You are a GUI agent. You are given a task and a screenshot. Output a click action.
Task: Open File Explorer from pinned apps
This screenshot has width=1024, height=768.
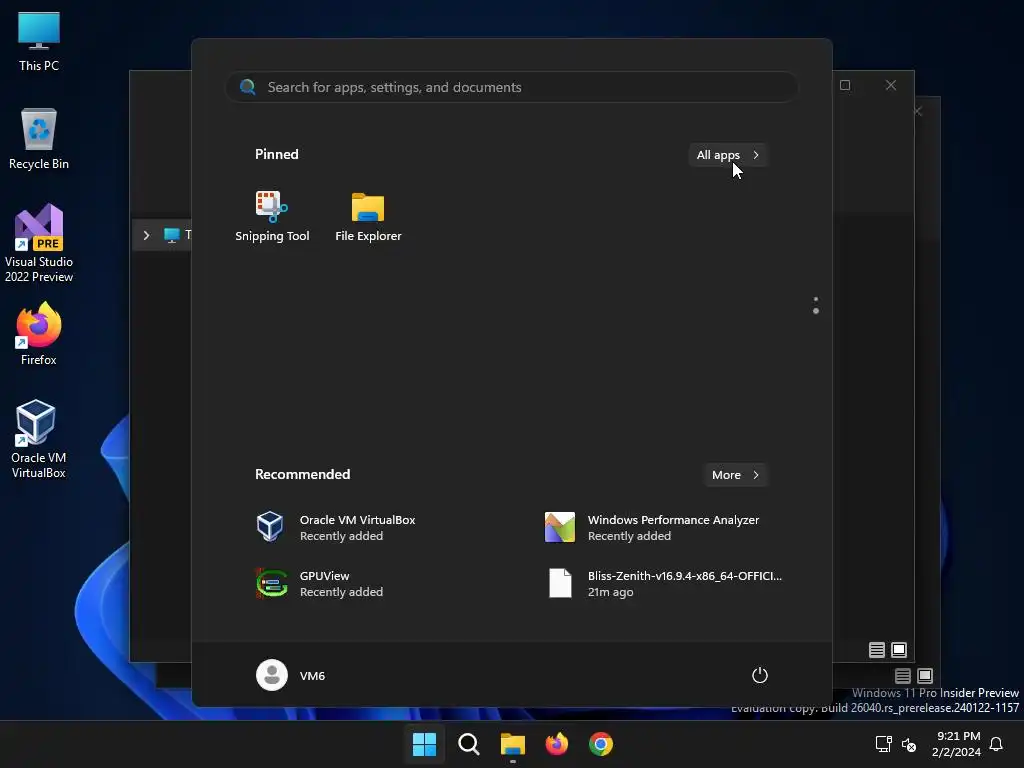368,216
